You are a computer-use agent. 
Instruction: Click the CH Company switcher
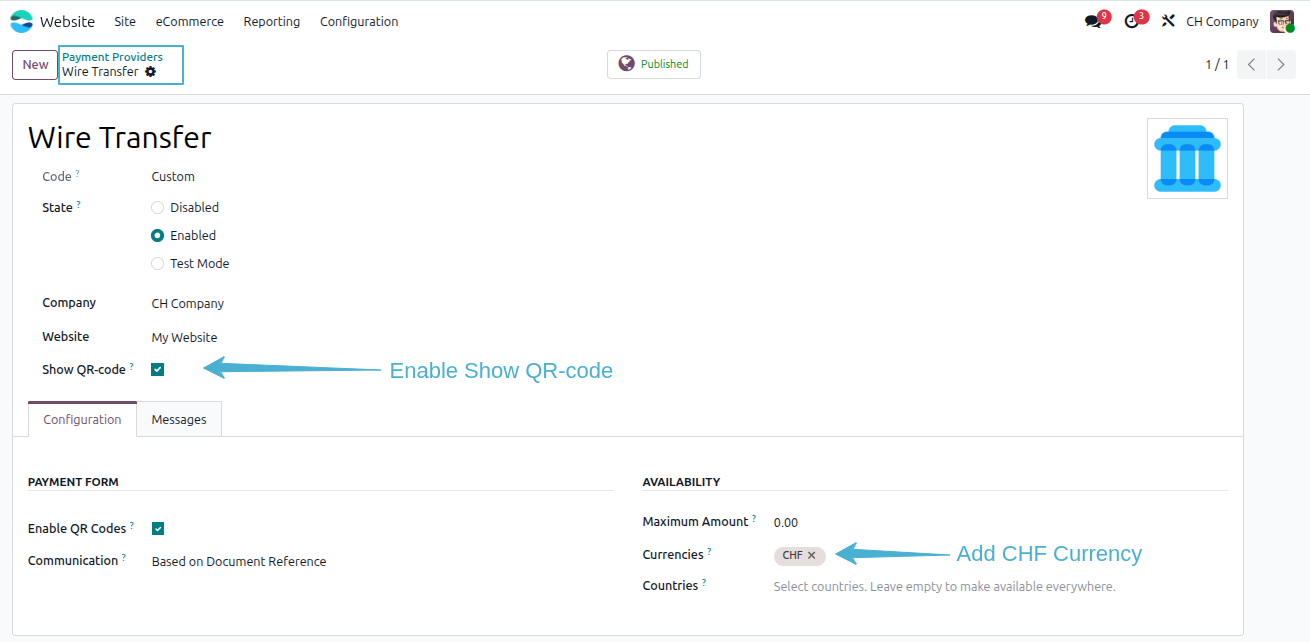pos(1222,21)
